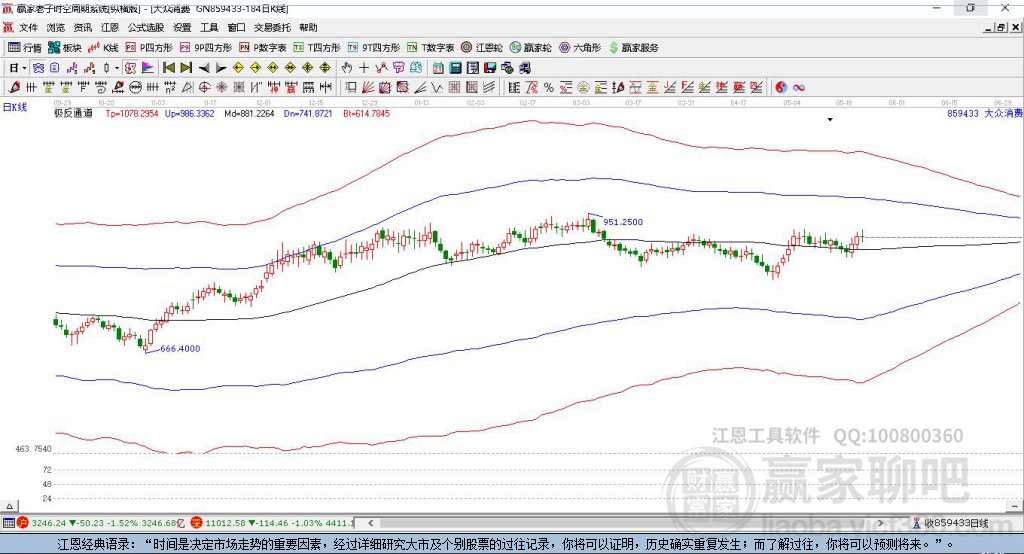Viewport: 1024px width, 554px height.
Task: Expand the 日 period dropdown
Action: coord(24,68)
